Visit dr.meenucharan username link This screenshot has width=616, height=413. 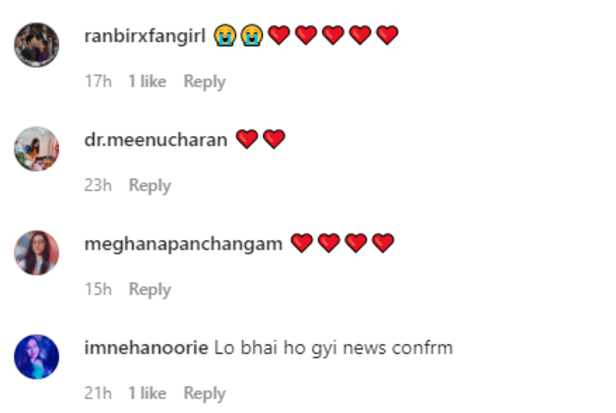pos(156,140)
